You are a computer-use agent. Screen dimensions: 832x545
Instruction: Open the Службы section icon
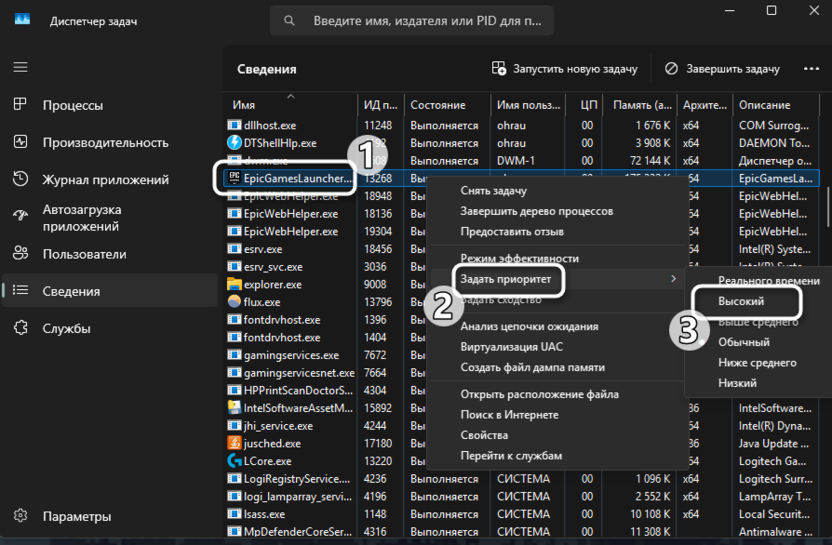point(20,327)
